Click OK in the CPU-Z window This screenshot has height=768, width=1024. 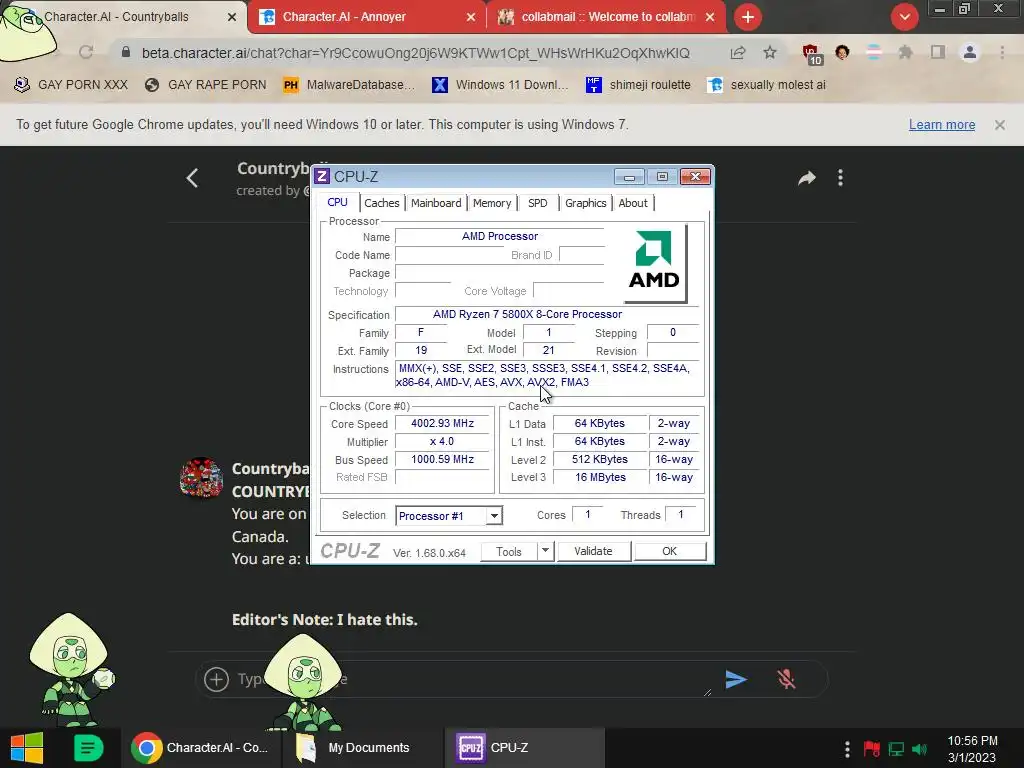click(x=669, y=551)
